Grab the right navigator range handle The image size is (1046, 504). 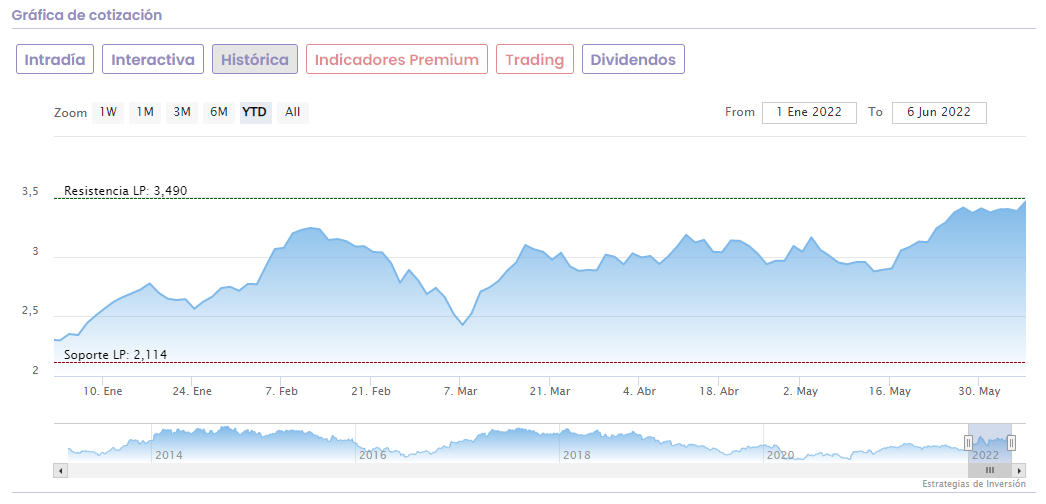point(1011,443)
